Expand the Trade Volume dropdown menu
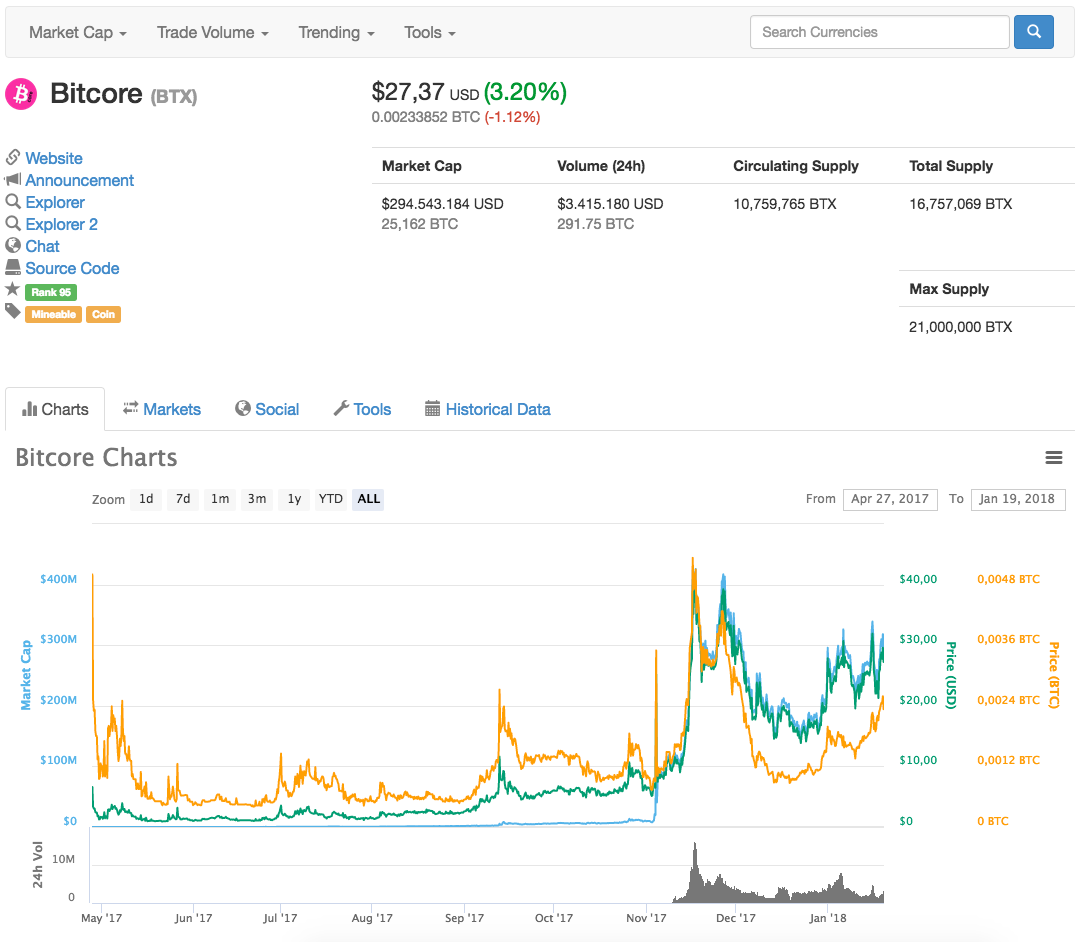Image resolution: width=1087 pixels, height=942 pixels. click(x=212, y=33)
